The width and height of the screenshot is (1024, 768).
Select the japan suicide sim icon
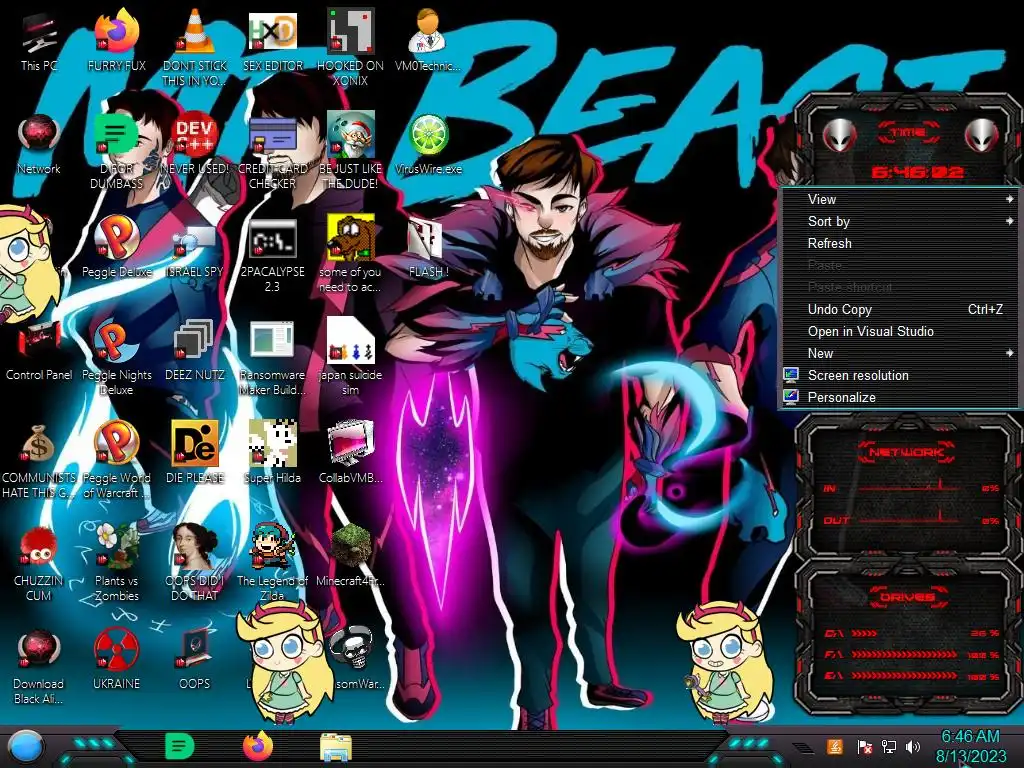coord(351,342)
